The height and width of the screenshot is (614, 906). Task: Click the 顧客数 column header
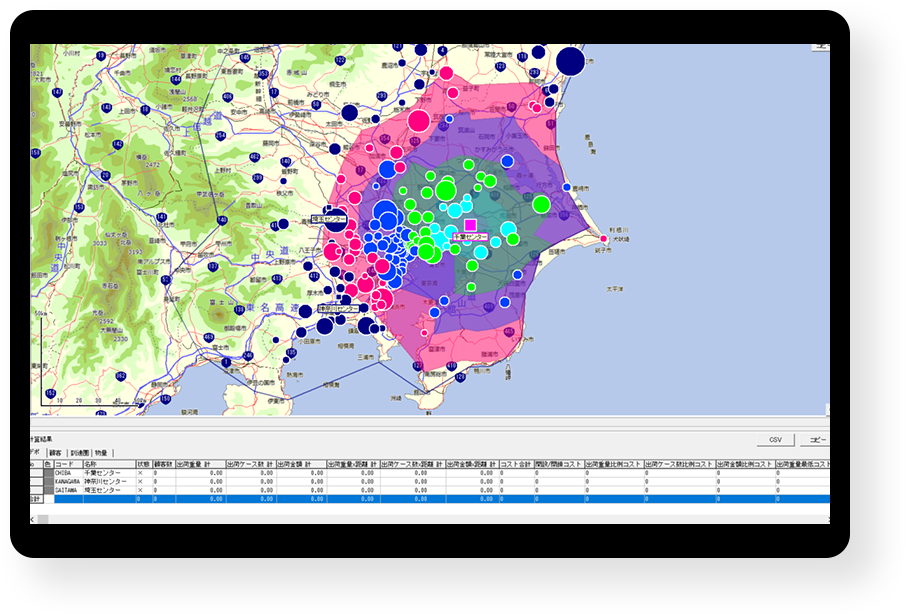163,464
